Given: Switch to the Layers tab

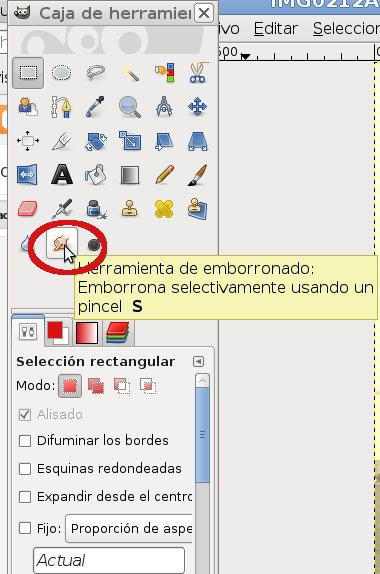Looking at the screenshot, I should tap(117, 333).
